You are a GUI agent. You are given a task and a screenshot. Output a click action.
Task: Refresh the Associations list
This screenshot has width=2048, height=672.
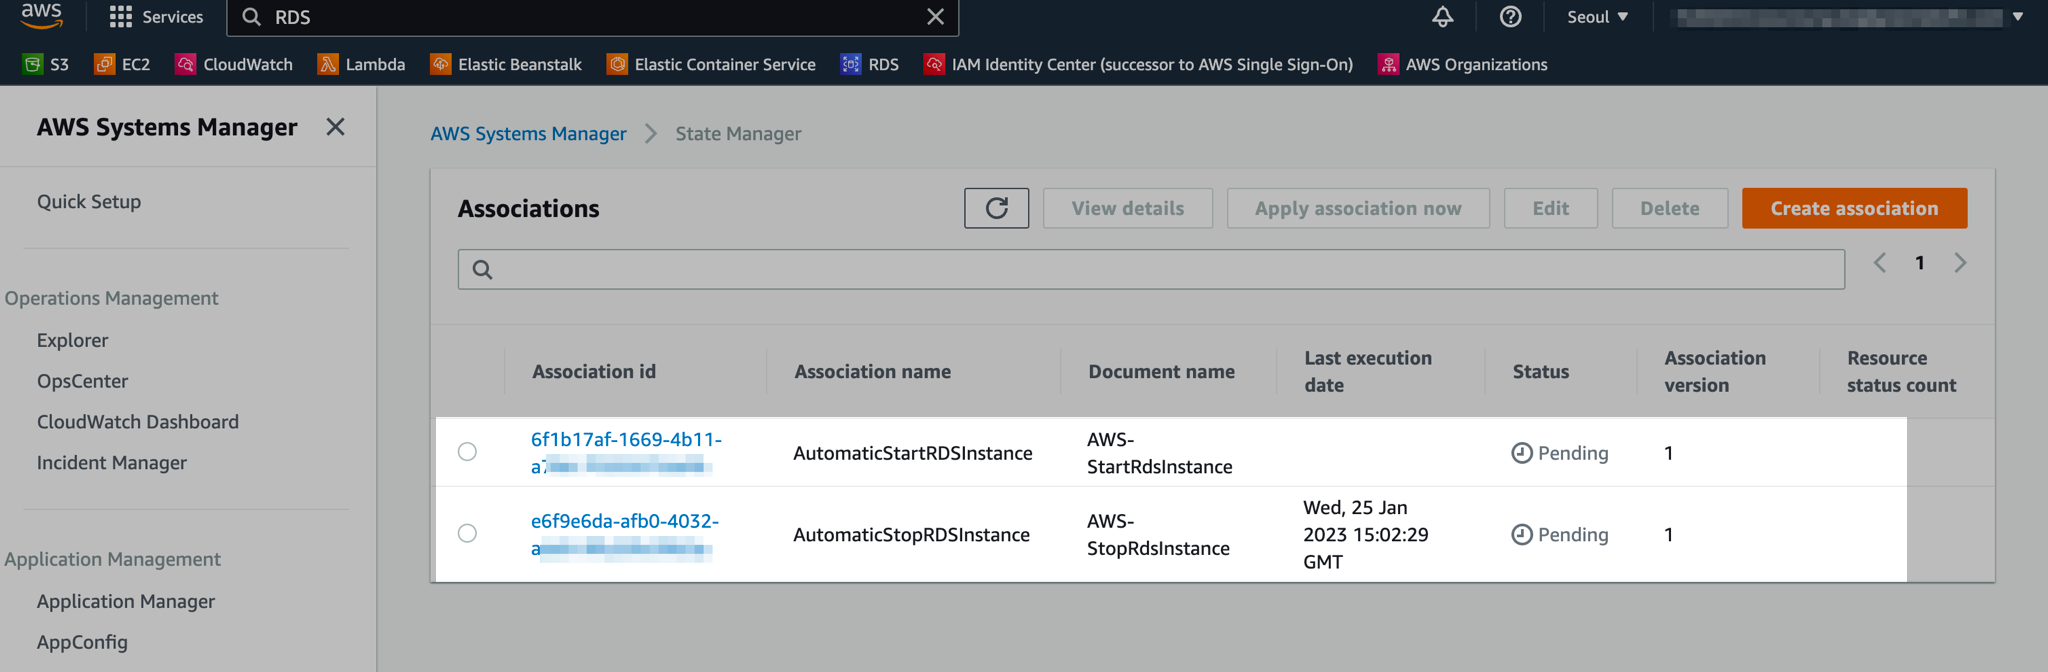996,208
